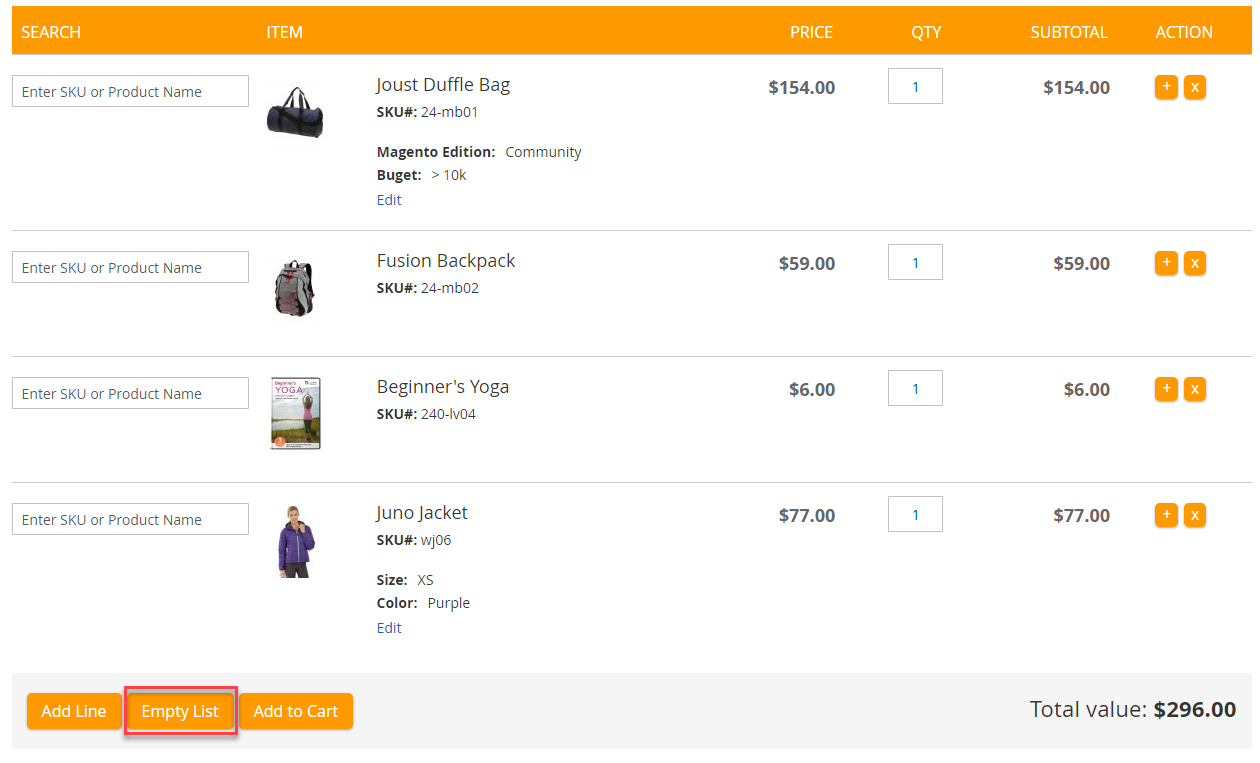Remove Beginner's Yoga with the x icon
Screen dimensions: 1260x763
click(x=1194, y=388)
